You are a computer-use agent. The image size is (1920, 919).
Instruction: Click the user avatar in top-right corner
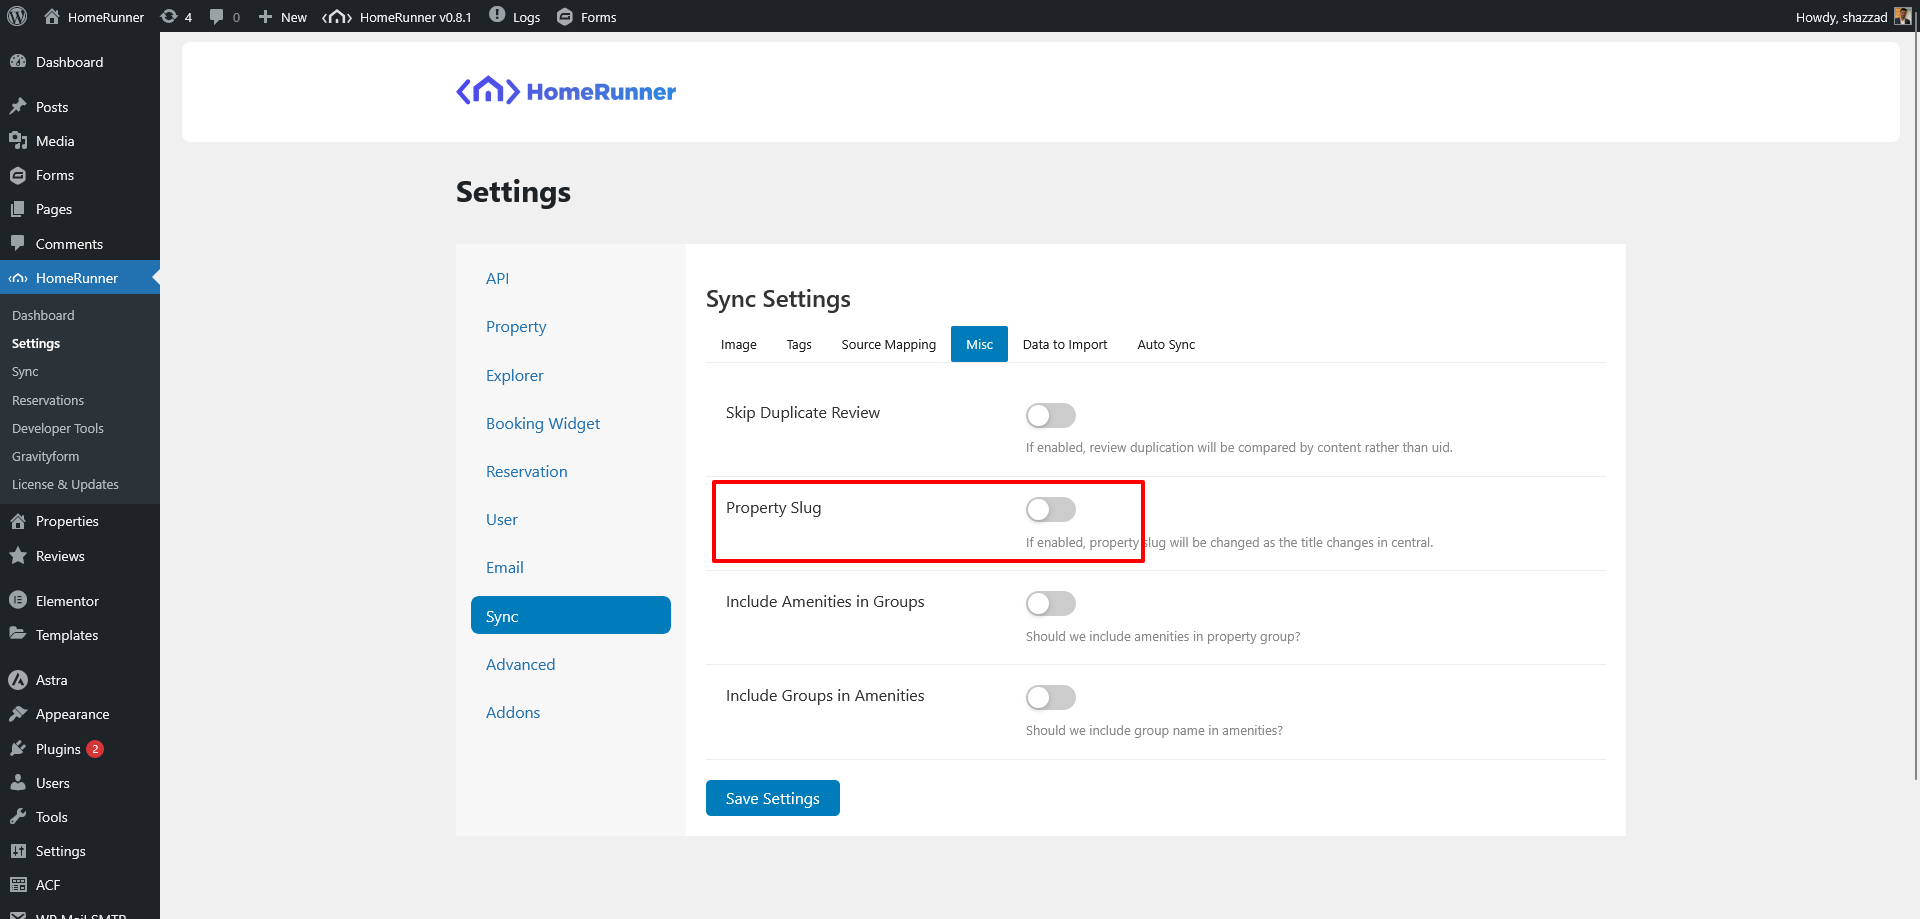point(1902,16)
